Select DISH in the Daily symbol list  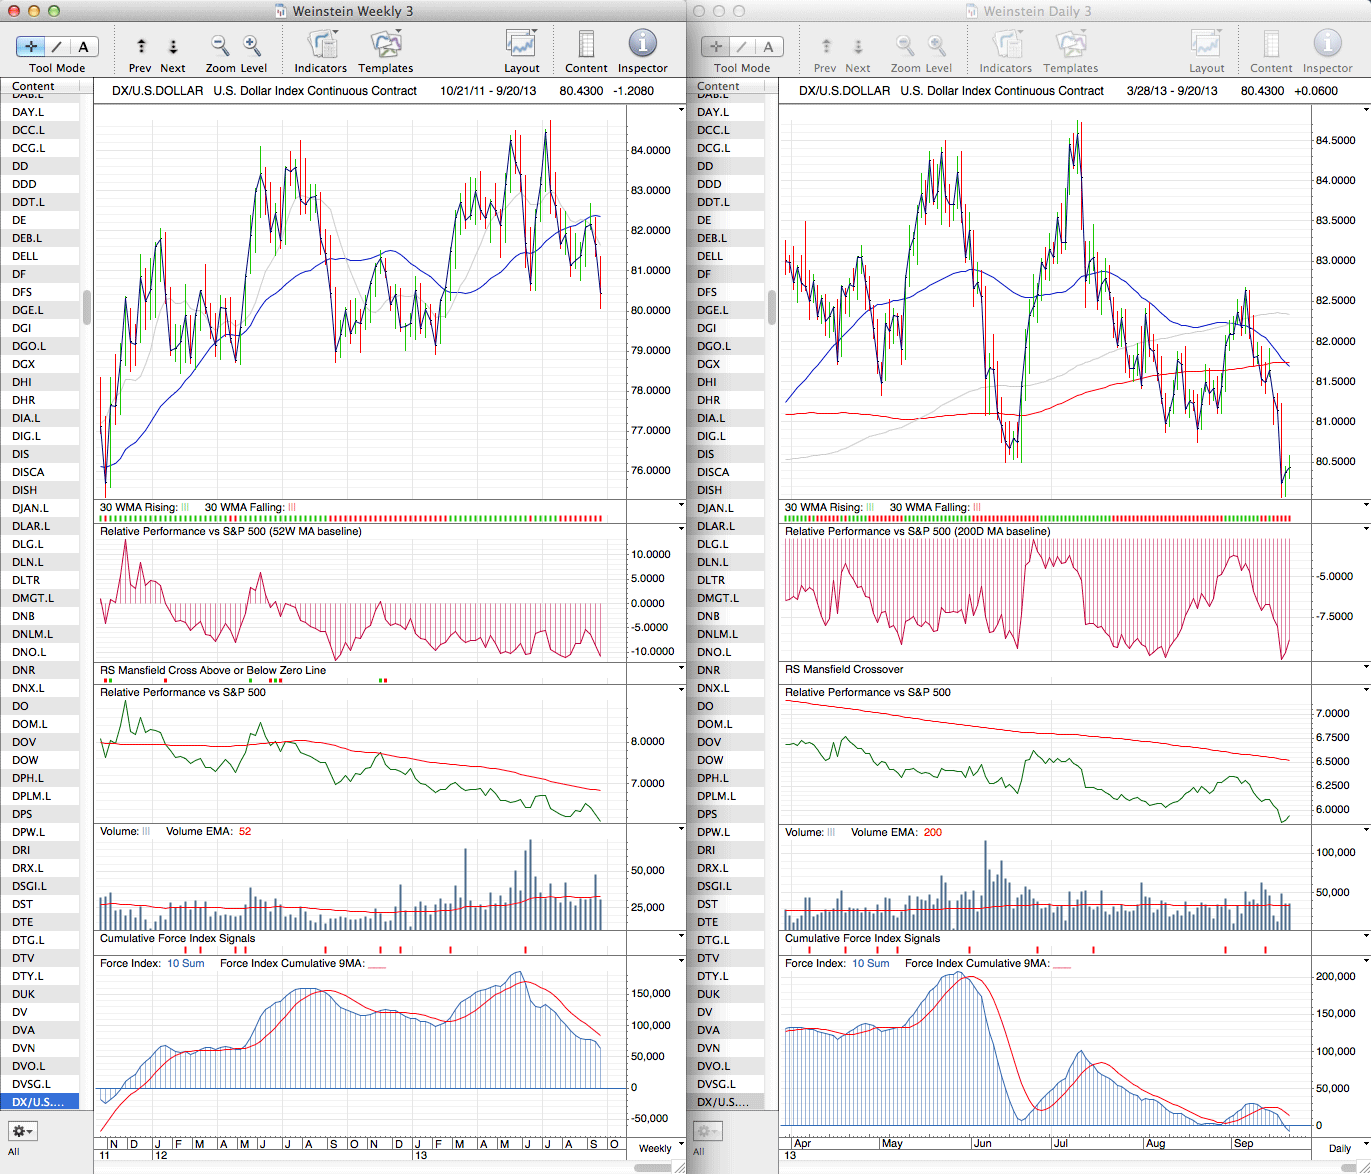tap(711, 490)
